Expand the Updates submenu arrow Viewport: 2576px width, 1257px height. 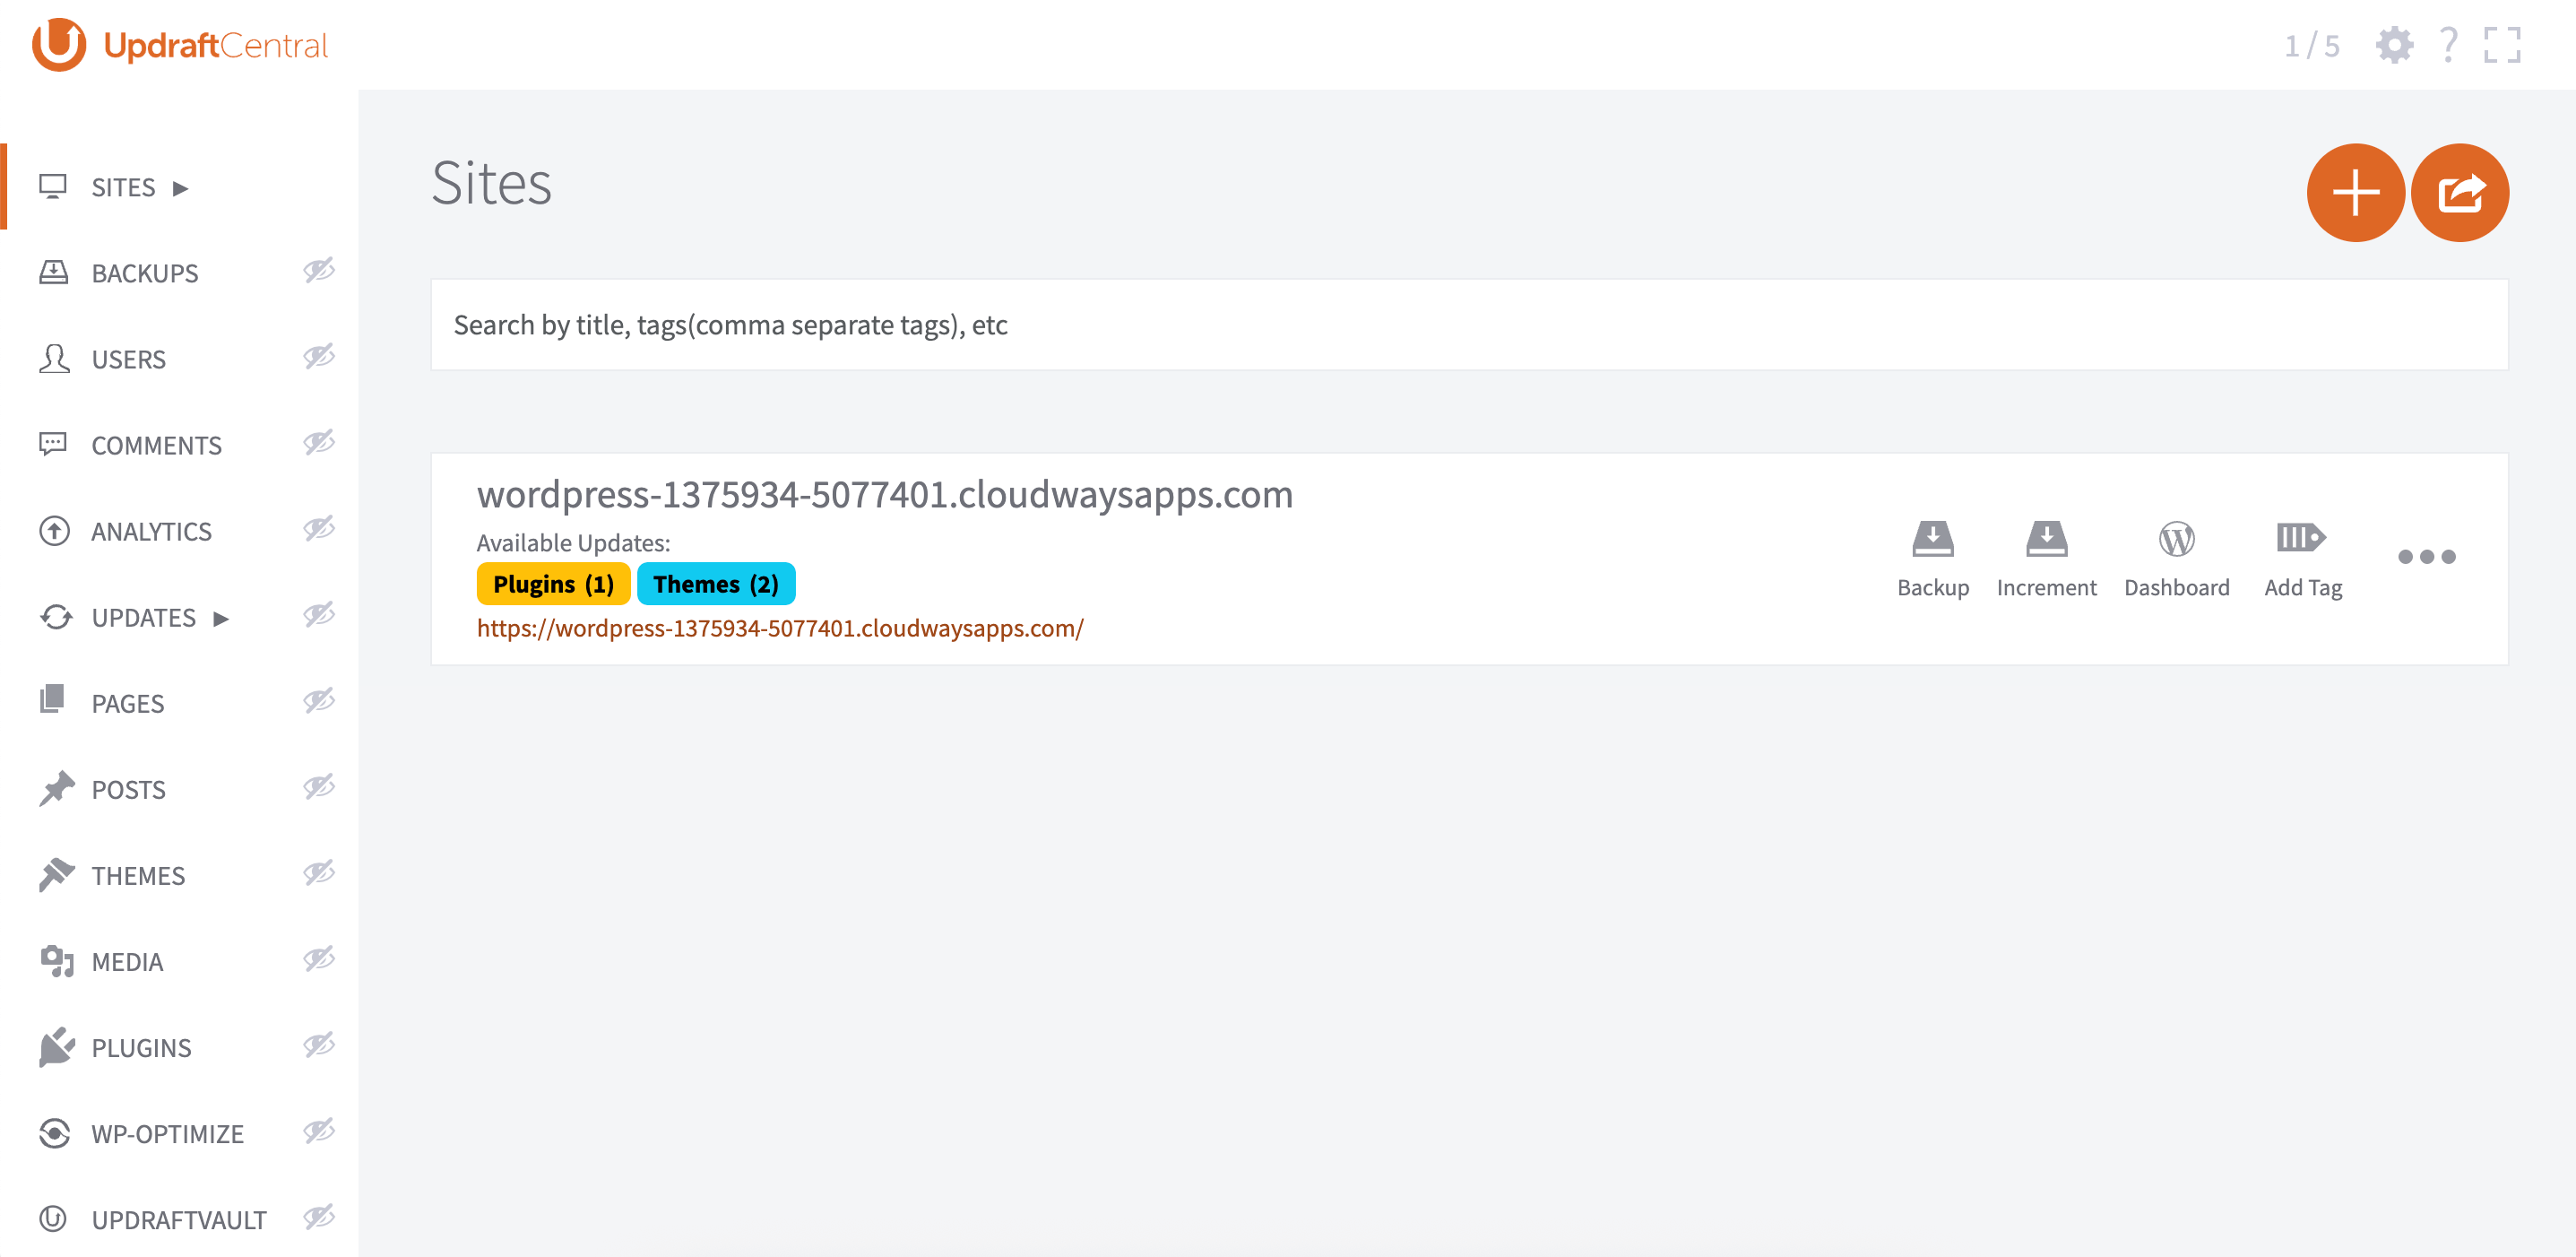pyautogui.click(x=222, y=619)
